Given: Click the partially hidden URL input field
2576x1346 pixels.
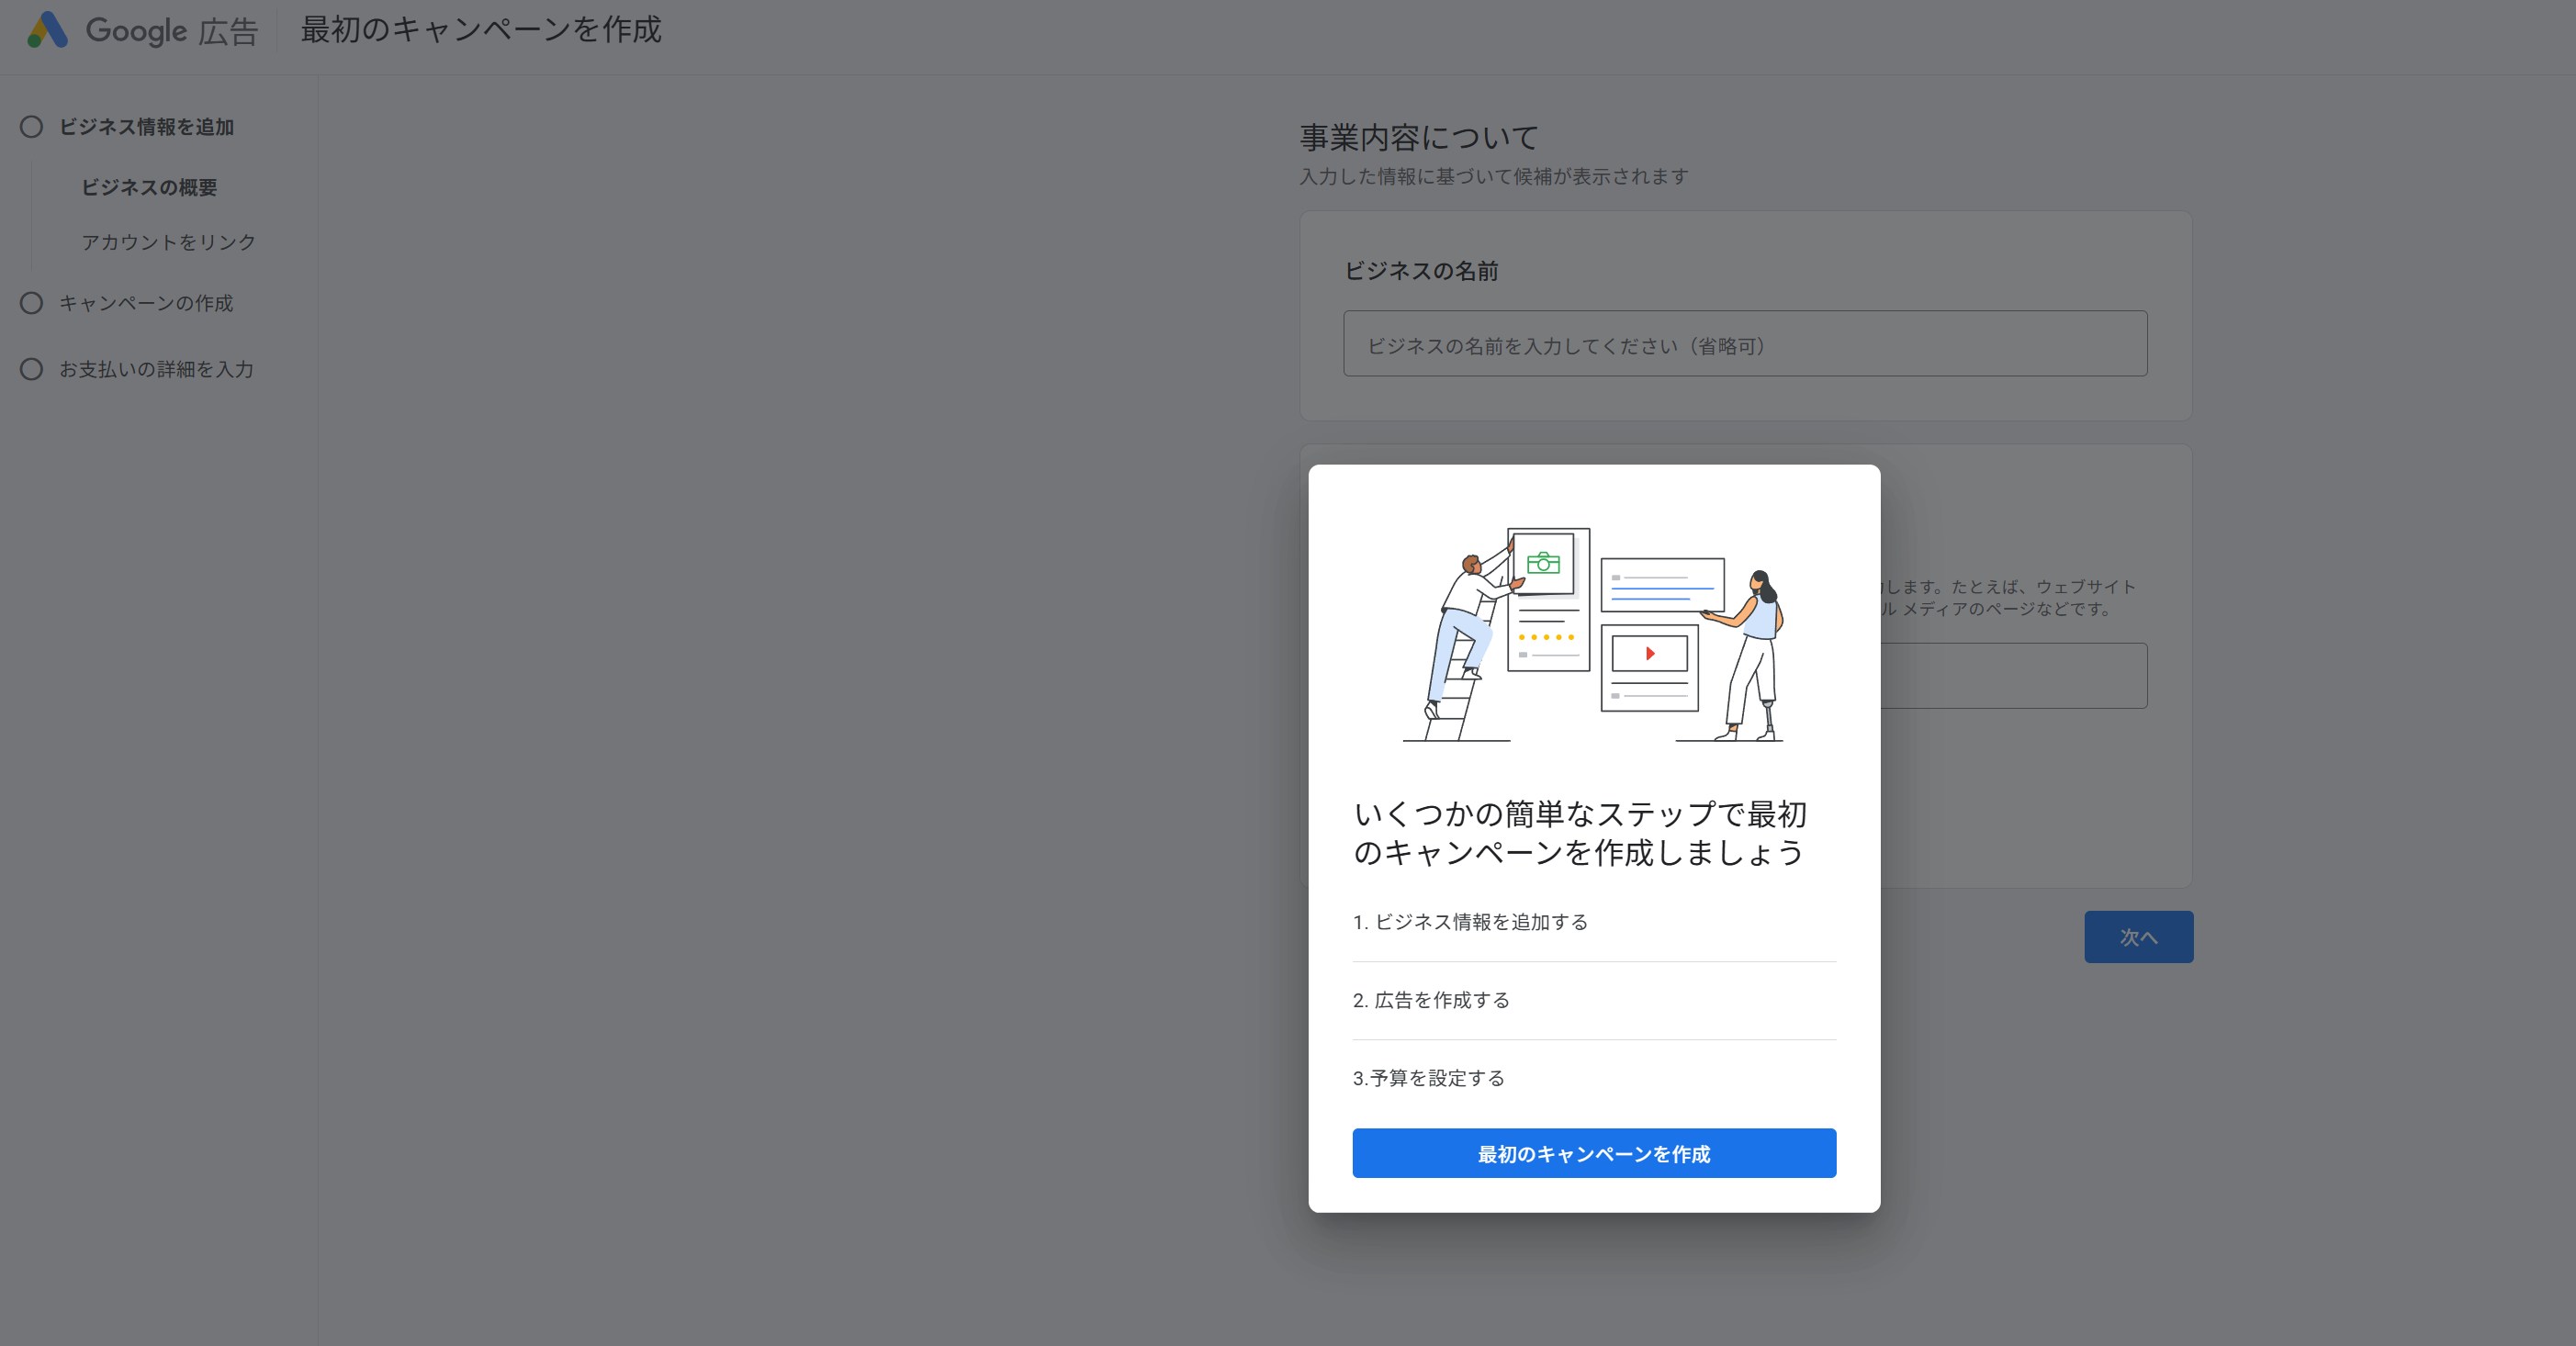Looking at the screenshot, I should click(x=2013, y=676).
